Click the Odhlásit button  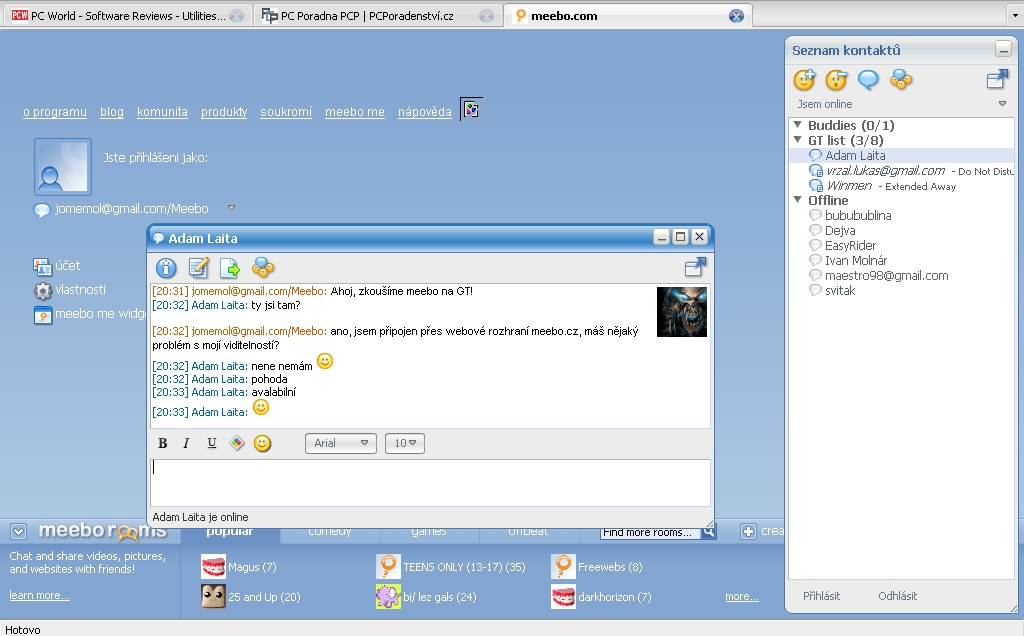[897, 596]
